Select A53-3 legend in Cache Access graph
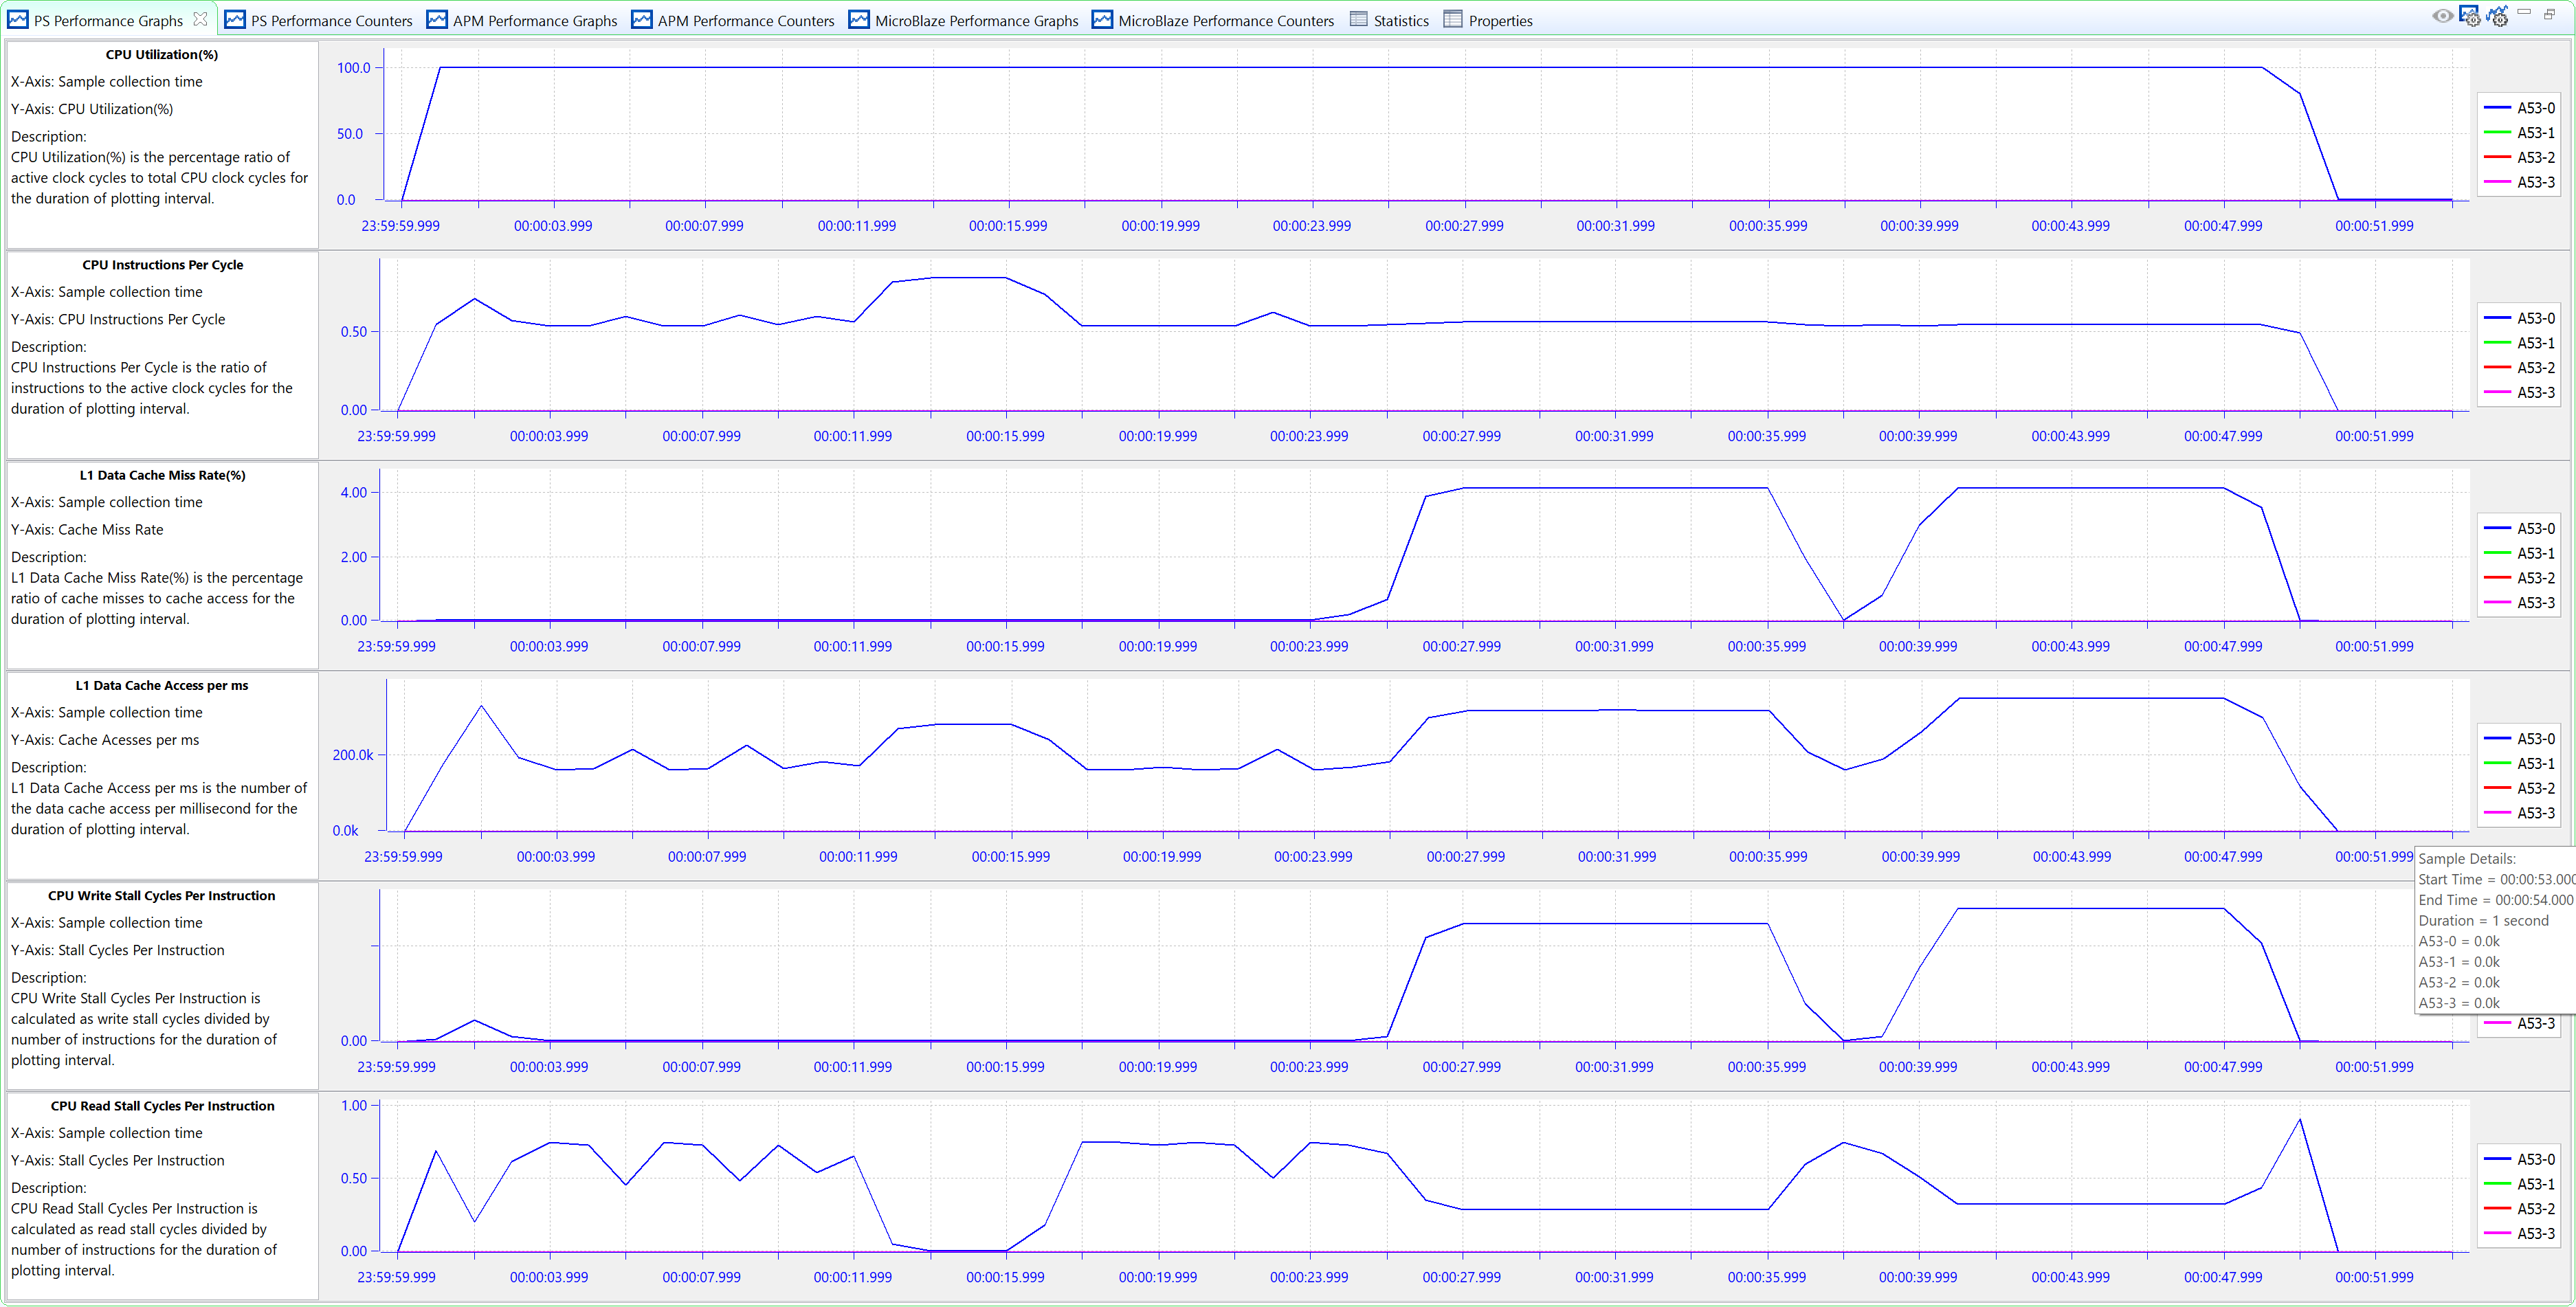2576x1307 pixels. click(x=2519, y=813)
